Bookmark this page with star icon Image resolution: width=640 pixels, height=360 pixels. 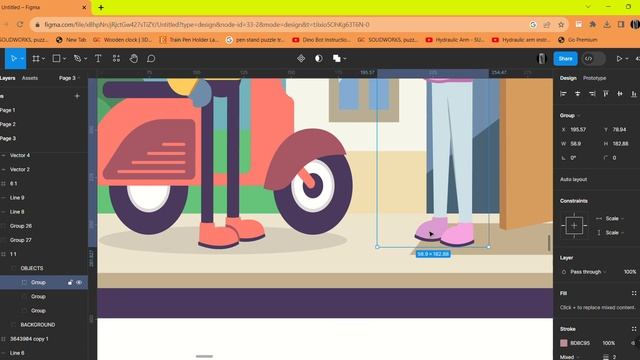(561, 24)
